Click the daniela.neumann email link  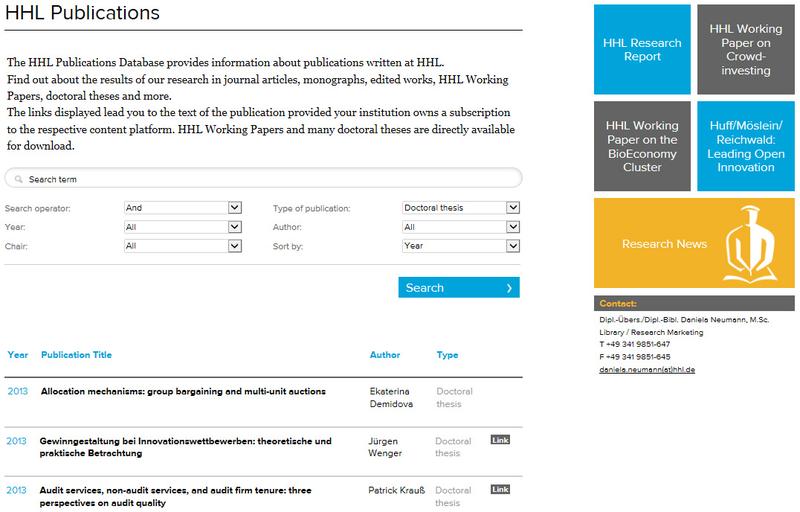pyautogui.click(x=647, y=370)
